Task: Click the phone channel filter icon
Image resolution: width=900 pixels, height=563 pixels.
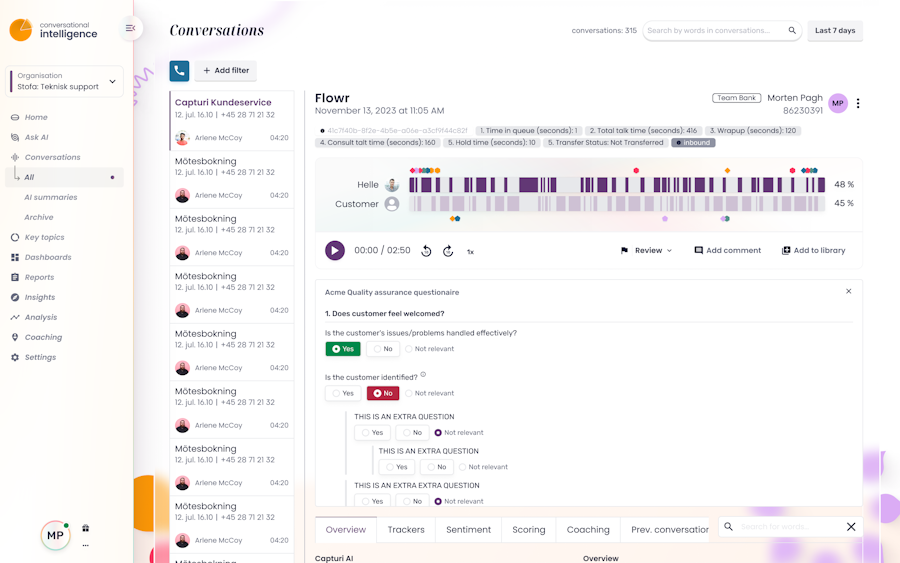Action: 179,71
